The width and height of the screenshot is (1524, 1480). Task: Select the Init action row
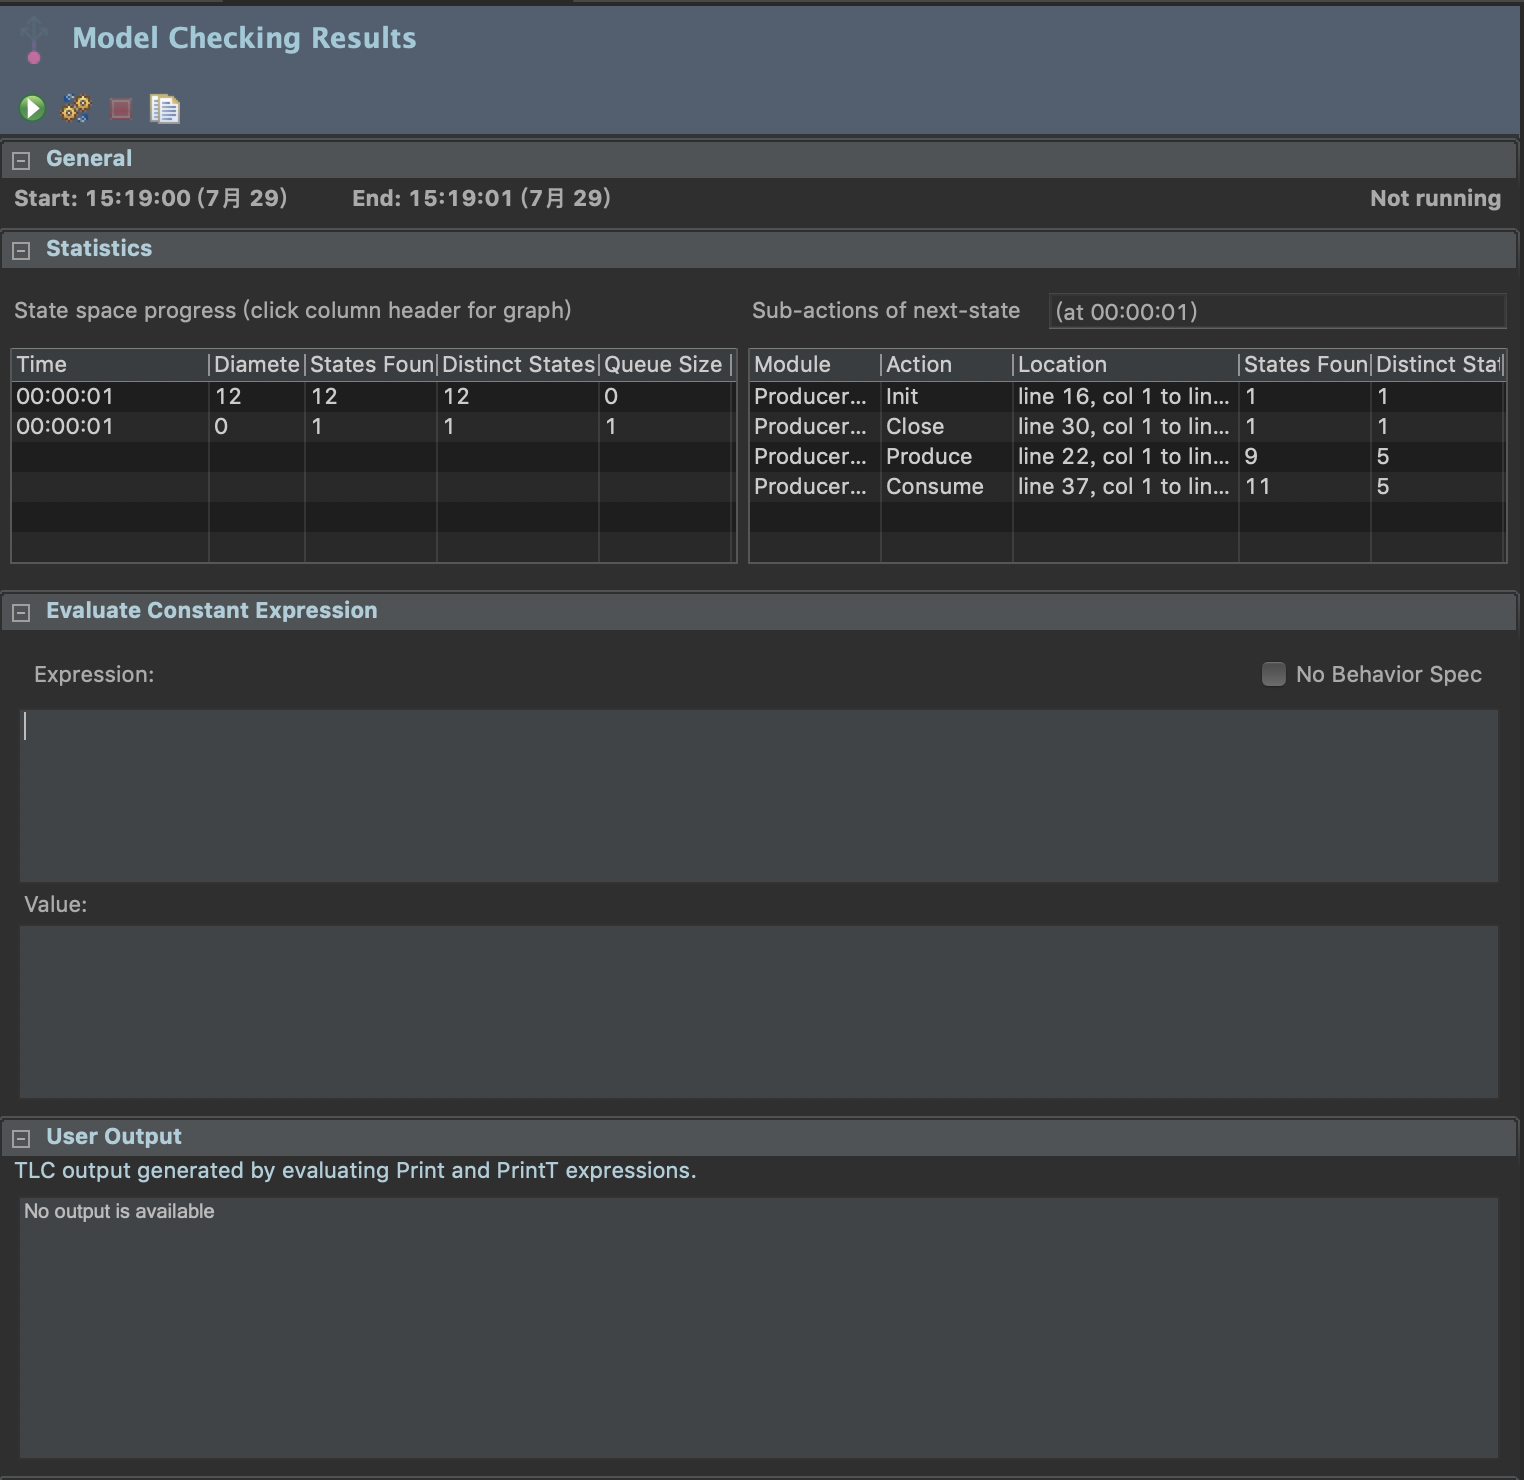point(1127,396)
